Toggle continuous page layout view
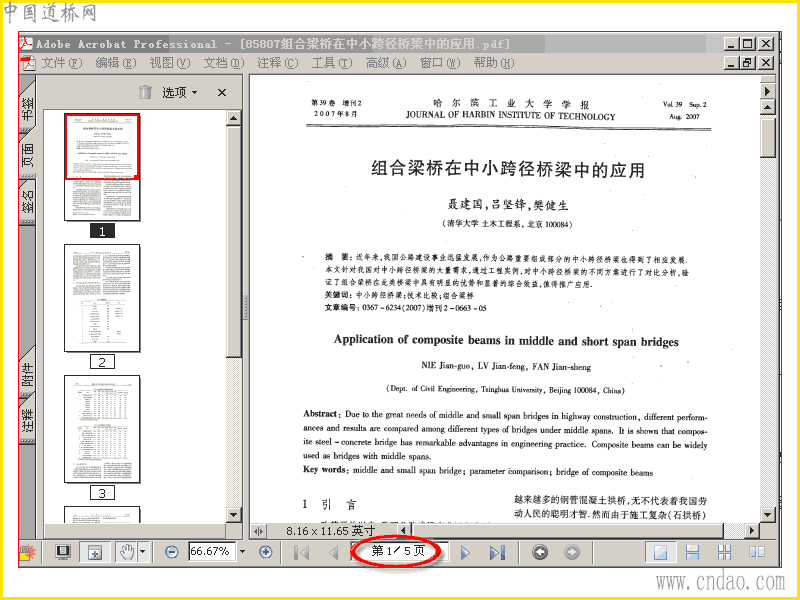The image size is (800, 600). (x=692, y=552)
